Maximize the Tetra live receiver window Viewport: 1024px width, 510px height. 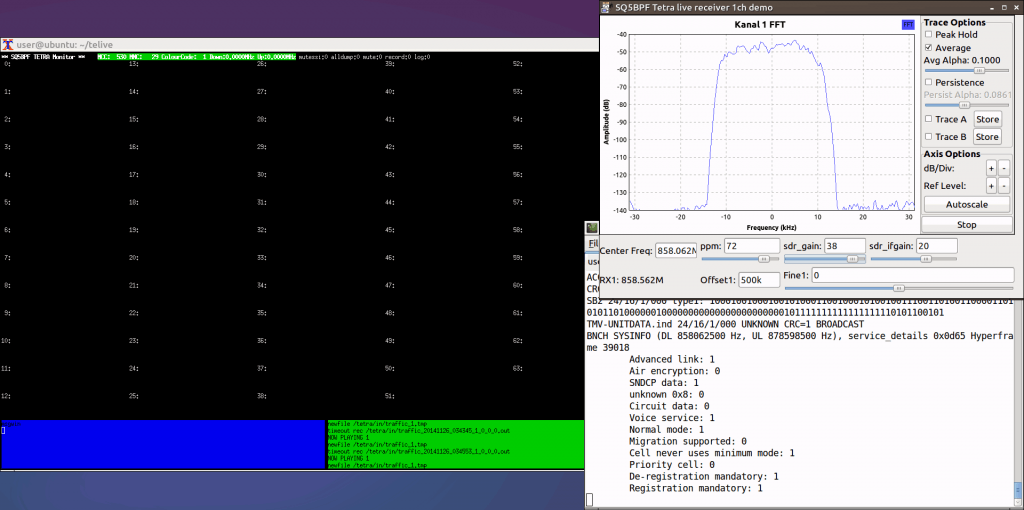[x=1002, y=7]
